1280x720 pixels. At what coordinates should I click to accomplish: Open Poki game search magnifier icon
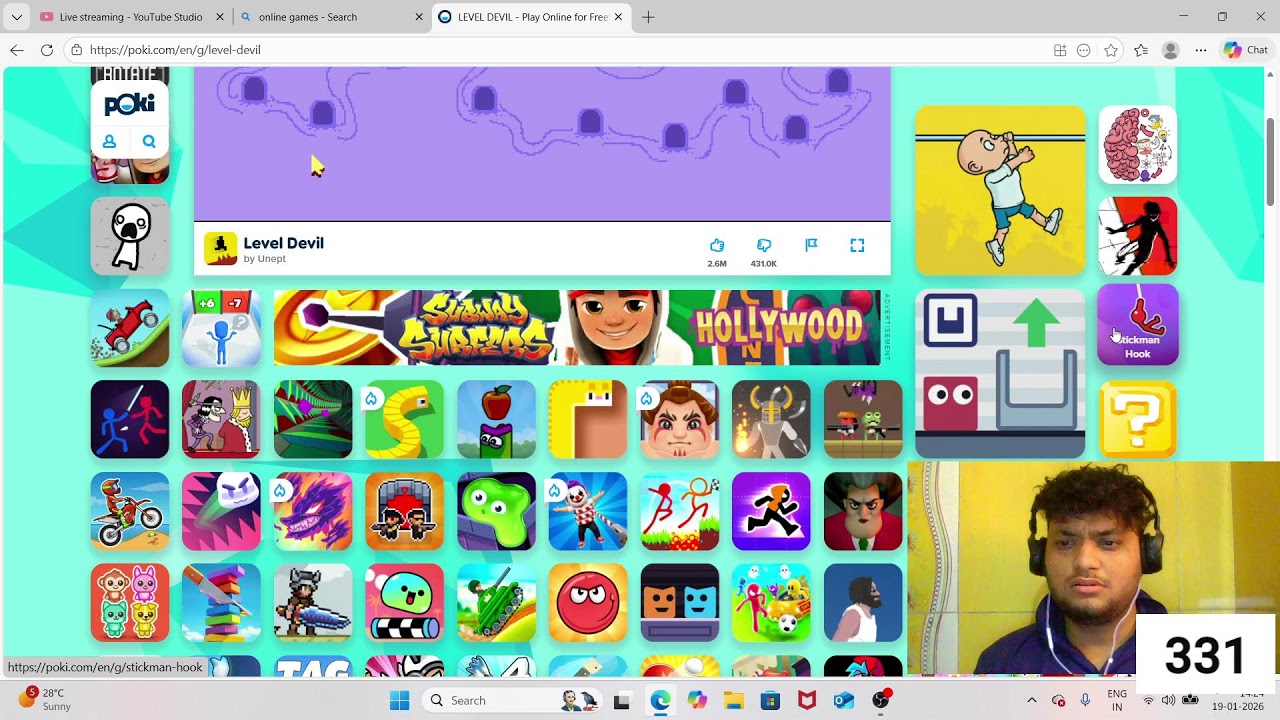pos(149,142)
